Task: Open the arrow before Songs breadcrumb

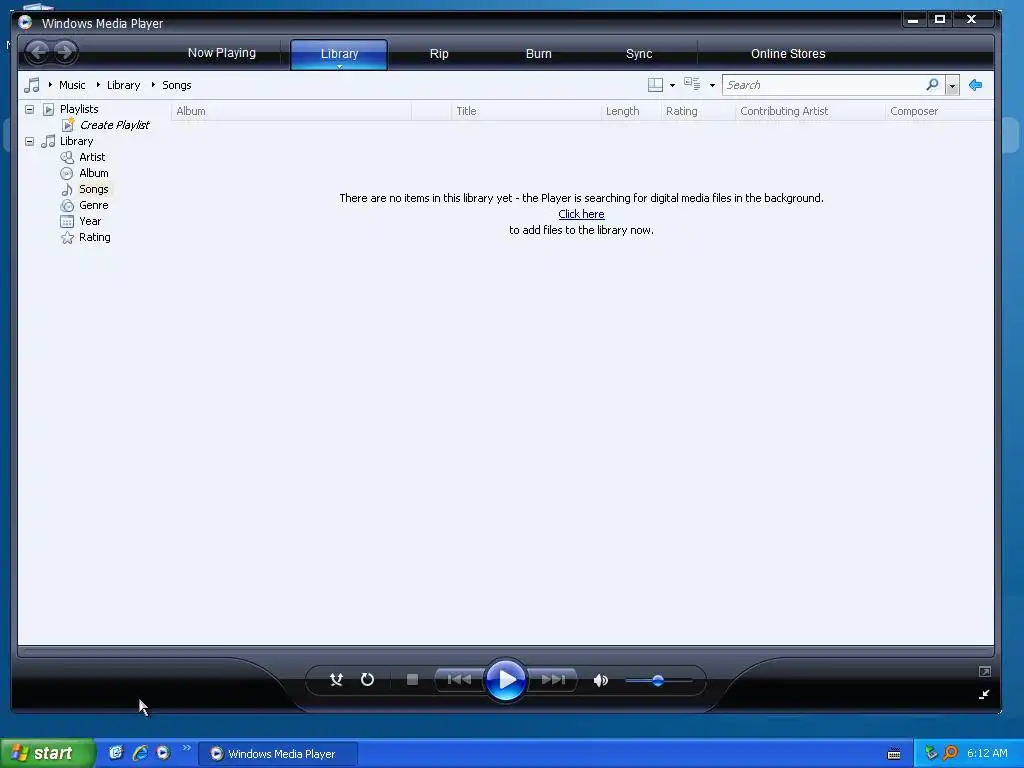Action: pos(153,85)
